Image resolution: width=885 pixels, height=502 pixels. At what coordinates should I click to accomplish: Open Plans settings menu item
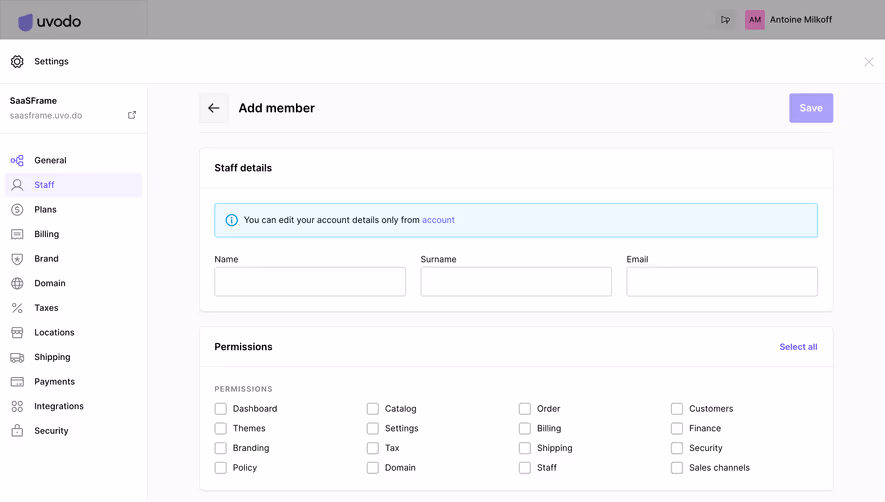pyautogui.click(x=73, y=209)
